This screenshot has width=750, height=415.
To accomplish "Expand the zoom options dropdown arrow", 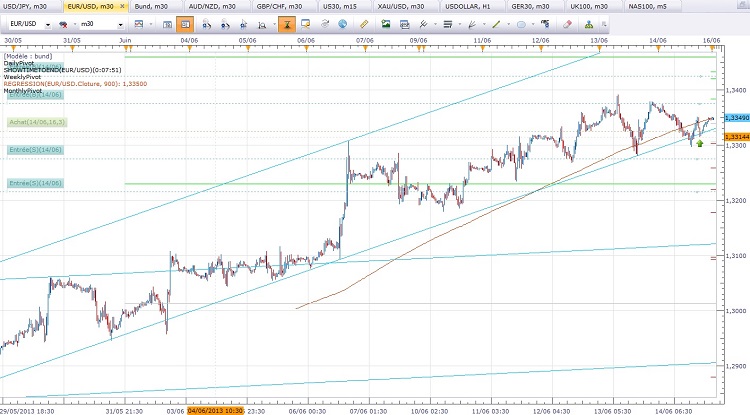I will coord(273,24).
